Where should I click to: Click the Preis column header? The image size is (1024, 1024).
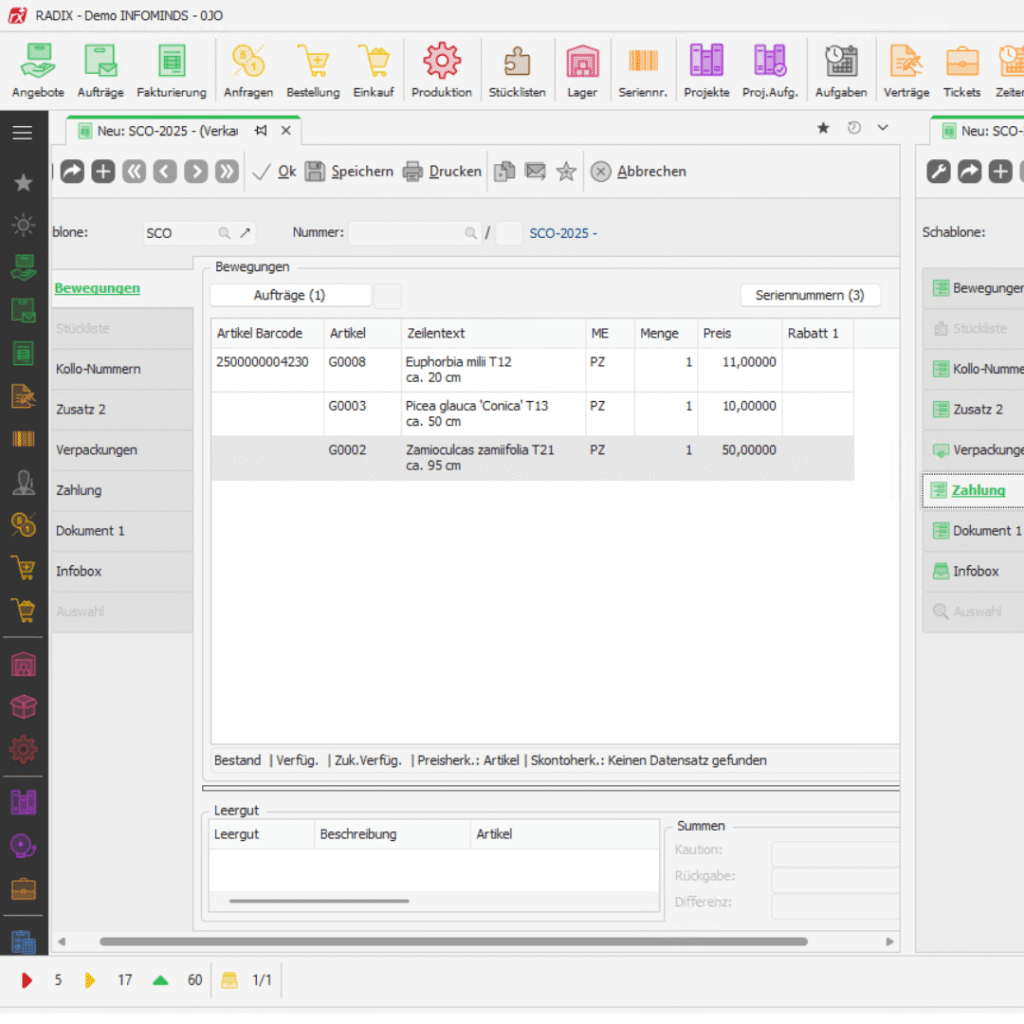tap(739, 334)
